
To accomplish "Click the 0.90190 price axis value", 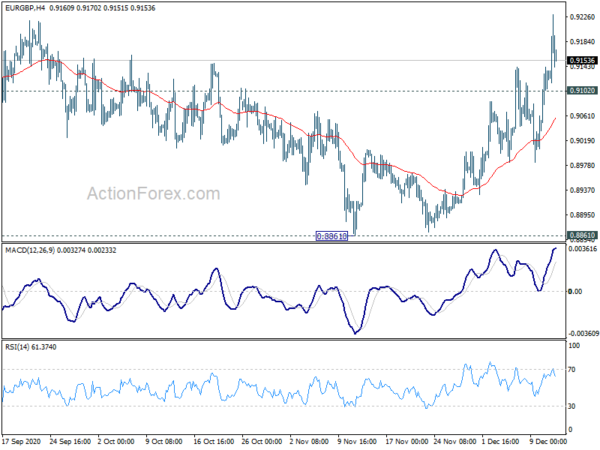I will [582, 141].
